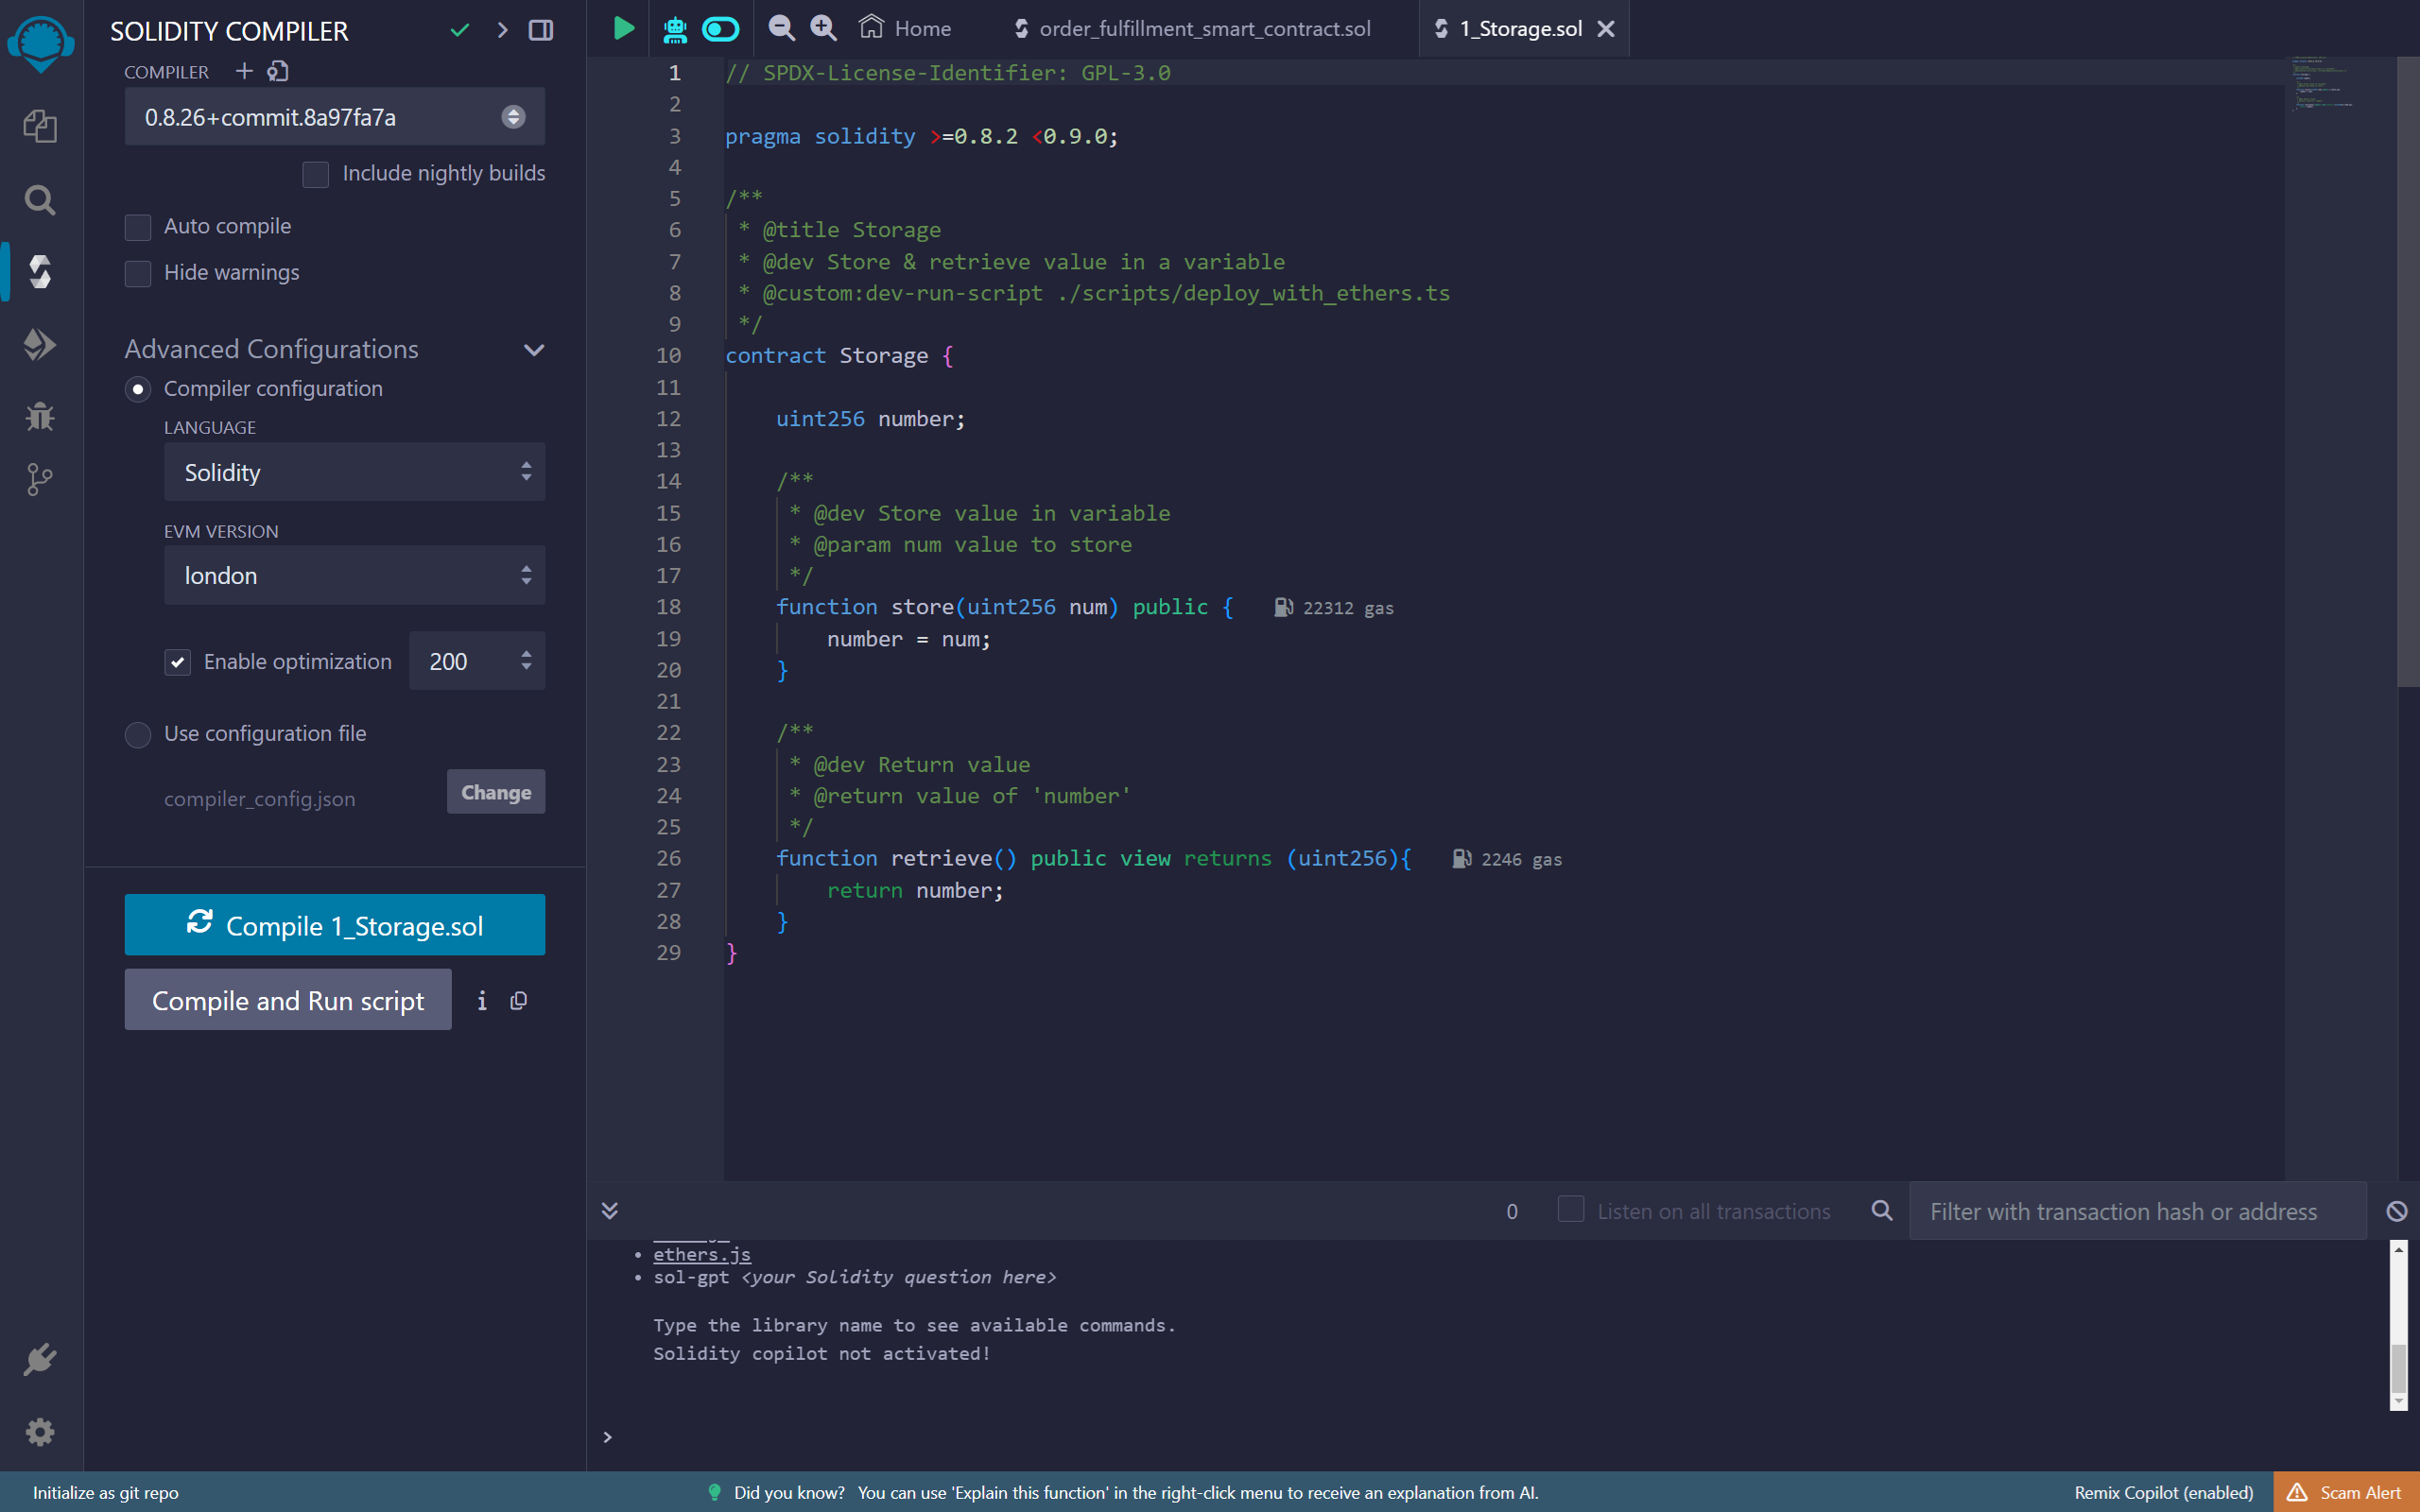Open the Plugin Manager plug icon
This screenshot has width=2420, height=1512.
[40, 1359]
